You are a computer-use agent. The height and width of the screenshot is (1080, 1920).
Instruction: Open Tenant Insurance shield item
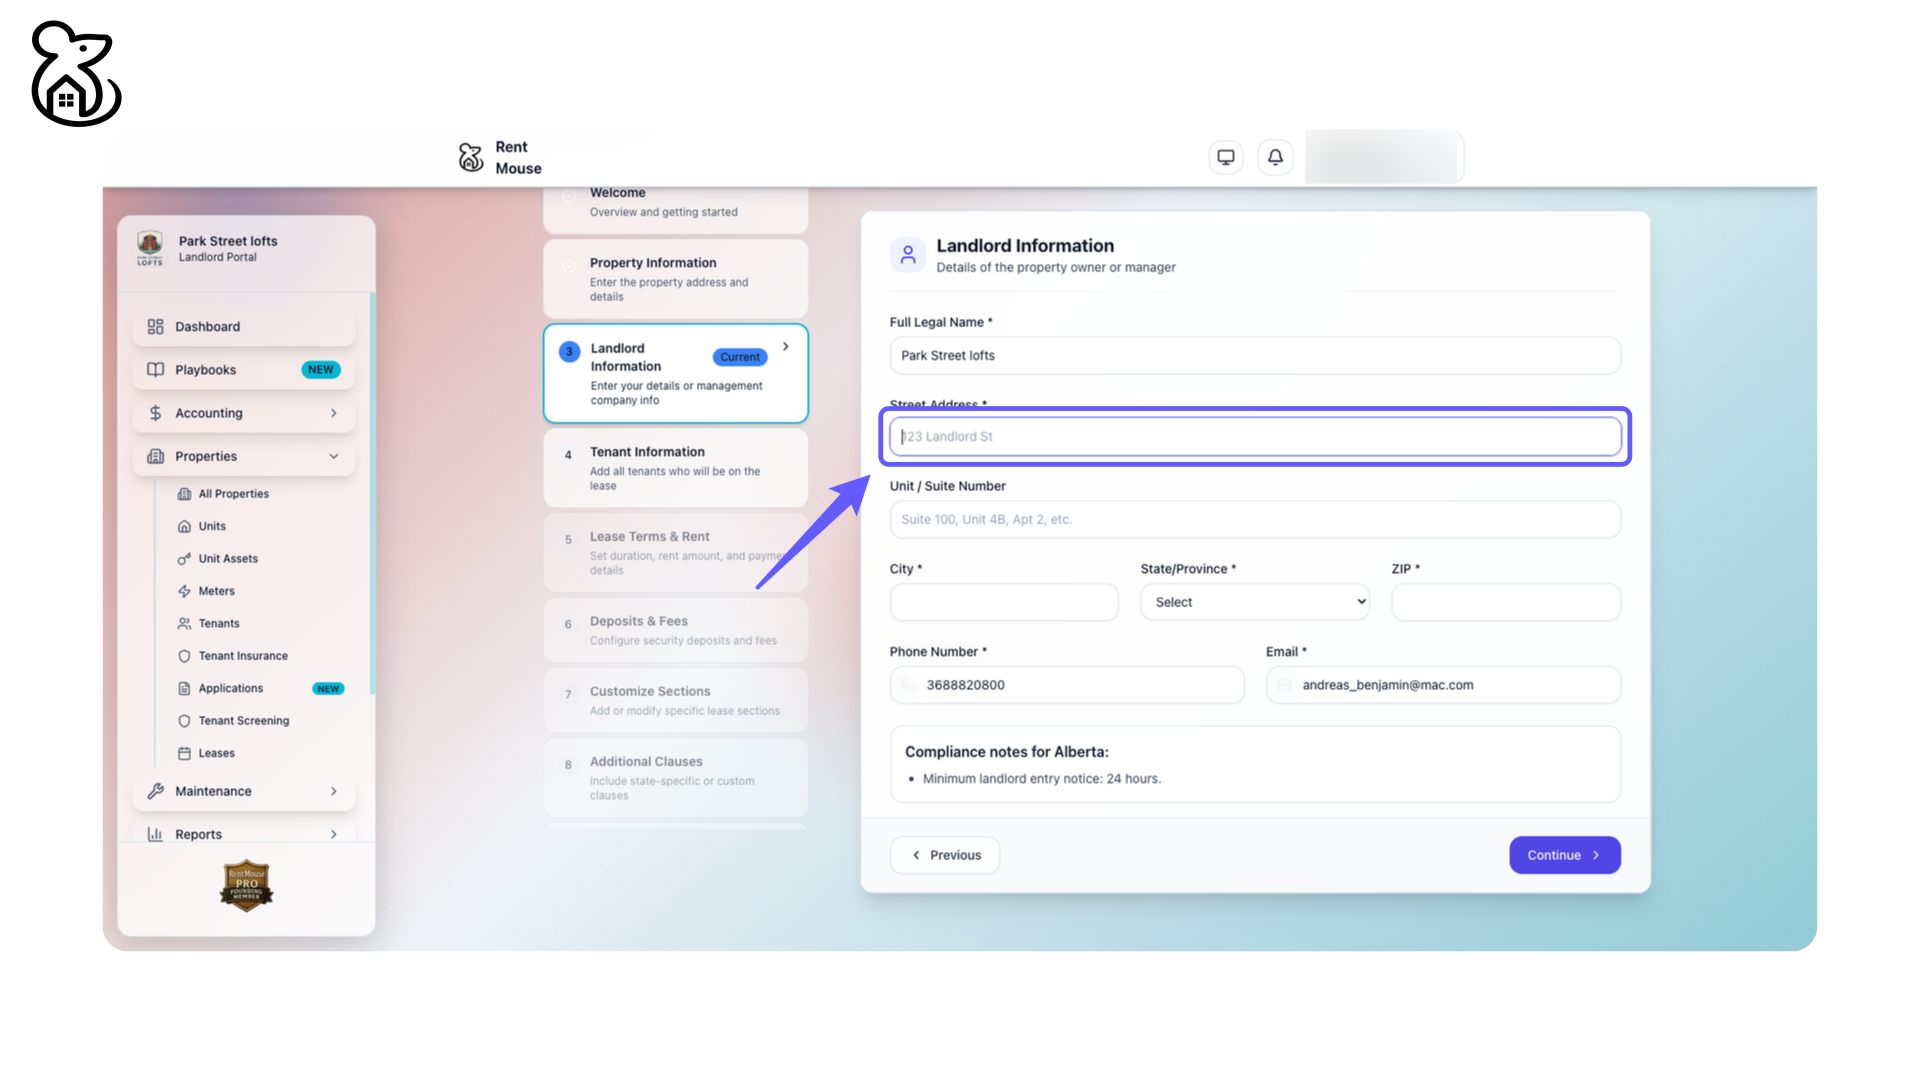(x=242, y=656)
